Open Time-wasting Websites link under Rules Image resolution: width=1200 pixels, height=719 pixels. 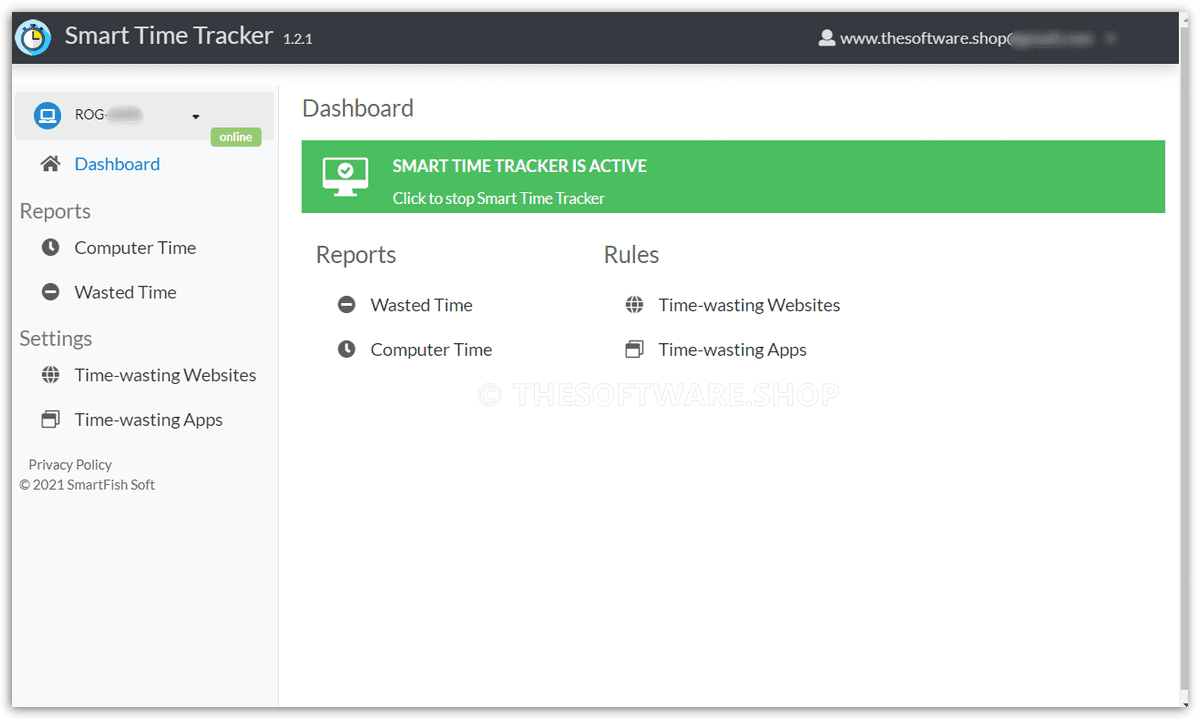pos(749,305)
